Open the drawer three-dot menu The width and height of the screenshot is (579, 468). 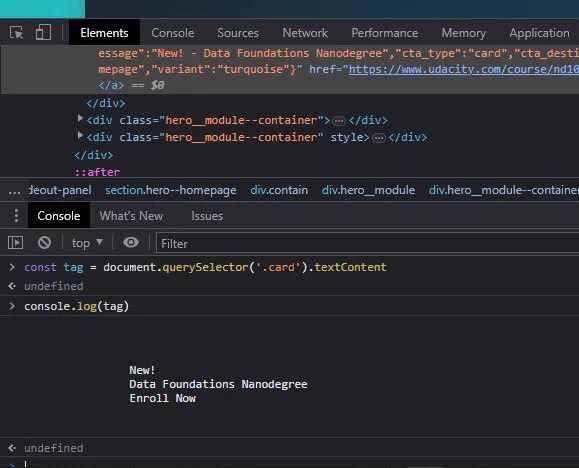point(16,216)
